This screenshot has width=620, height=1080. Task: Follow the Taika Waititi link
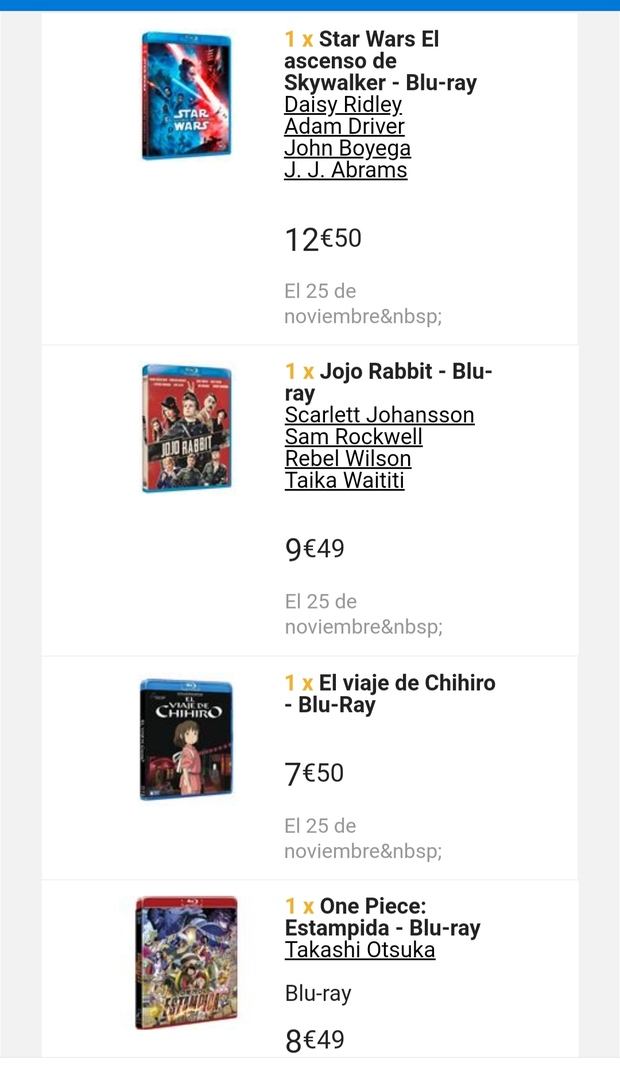346,481
